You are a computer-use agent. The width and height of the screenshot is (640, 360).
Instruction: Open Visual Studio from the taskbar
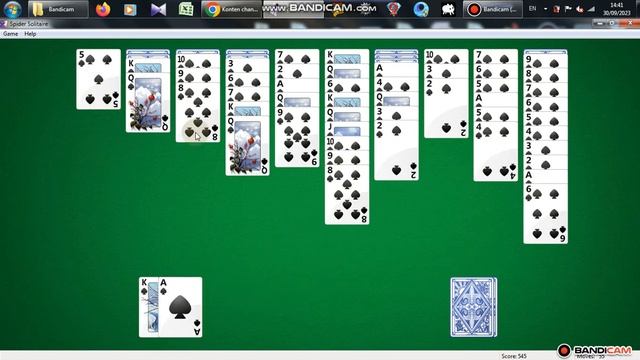point(158,9)
